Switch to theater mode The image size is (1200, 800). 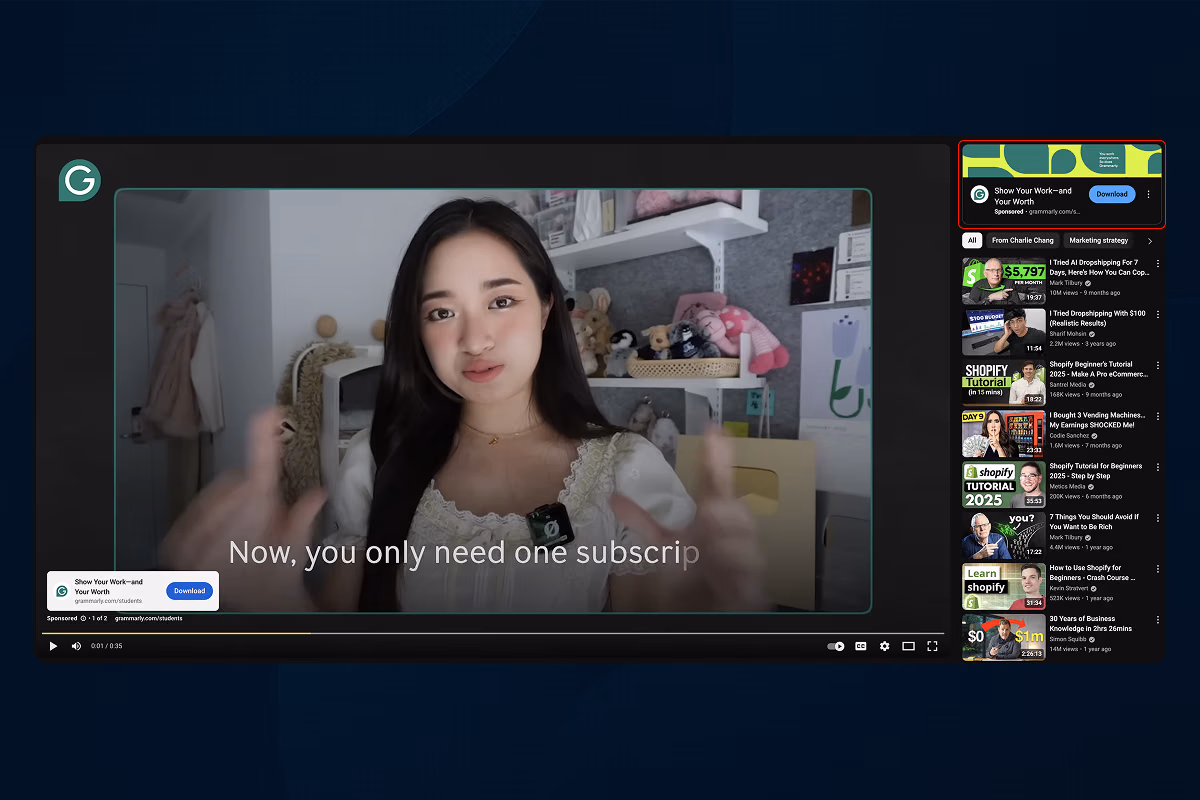908,646
